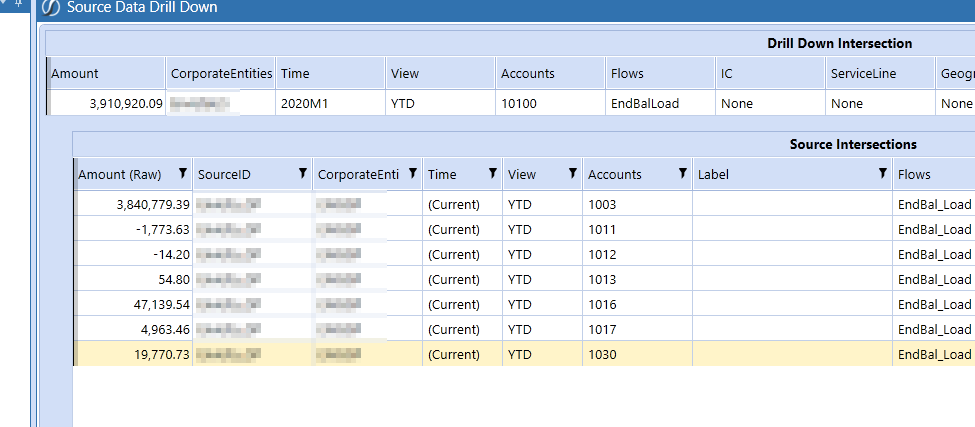Select source account 1003 cell
Screen dimensions: 975x427
coord(638,204)
